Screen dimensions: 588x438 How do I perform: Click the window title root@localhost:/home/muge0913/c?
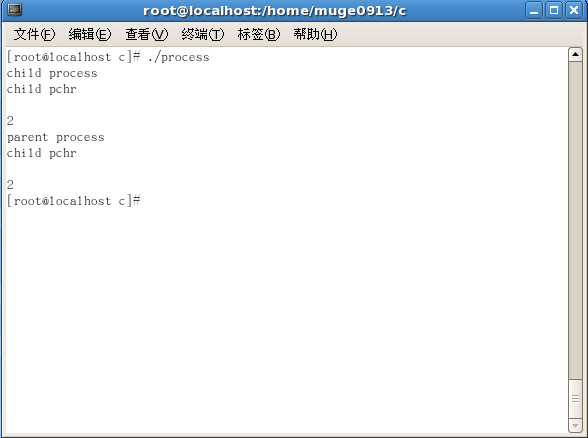pos(274,11)
